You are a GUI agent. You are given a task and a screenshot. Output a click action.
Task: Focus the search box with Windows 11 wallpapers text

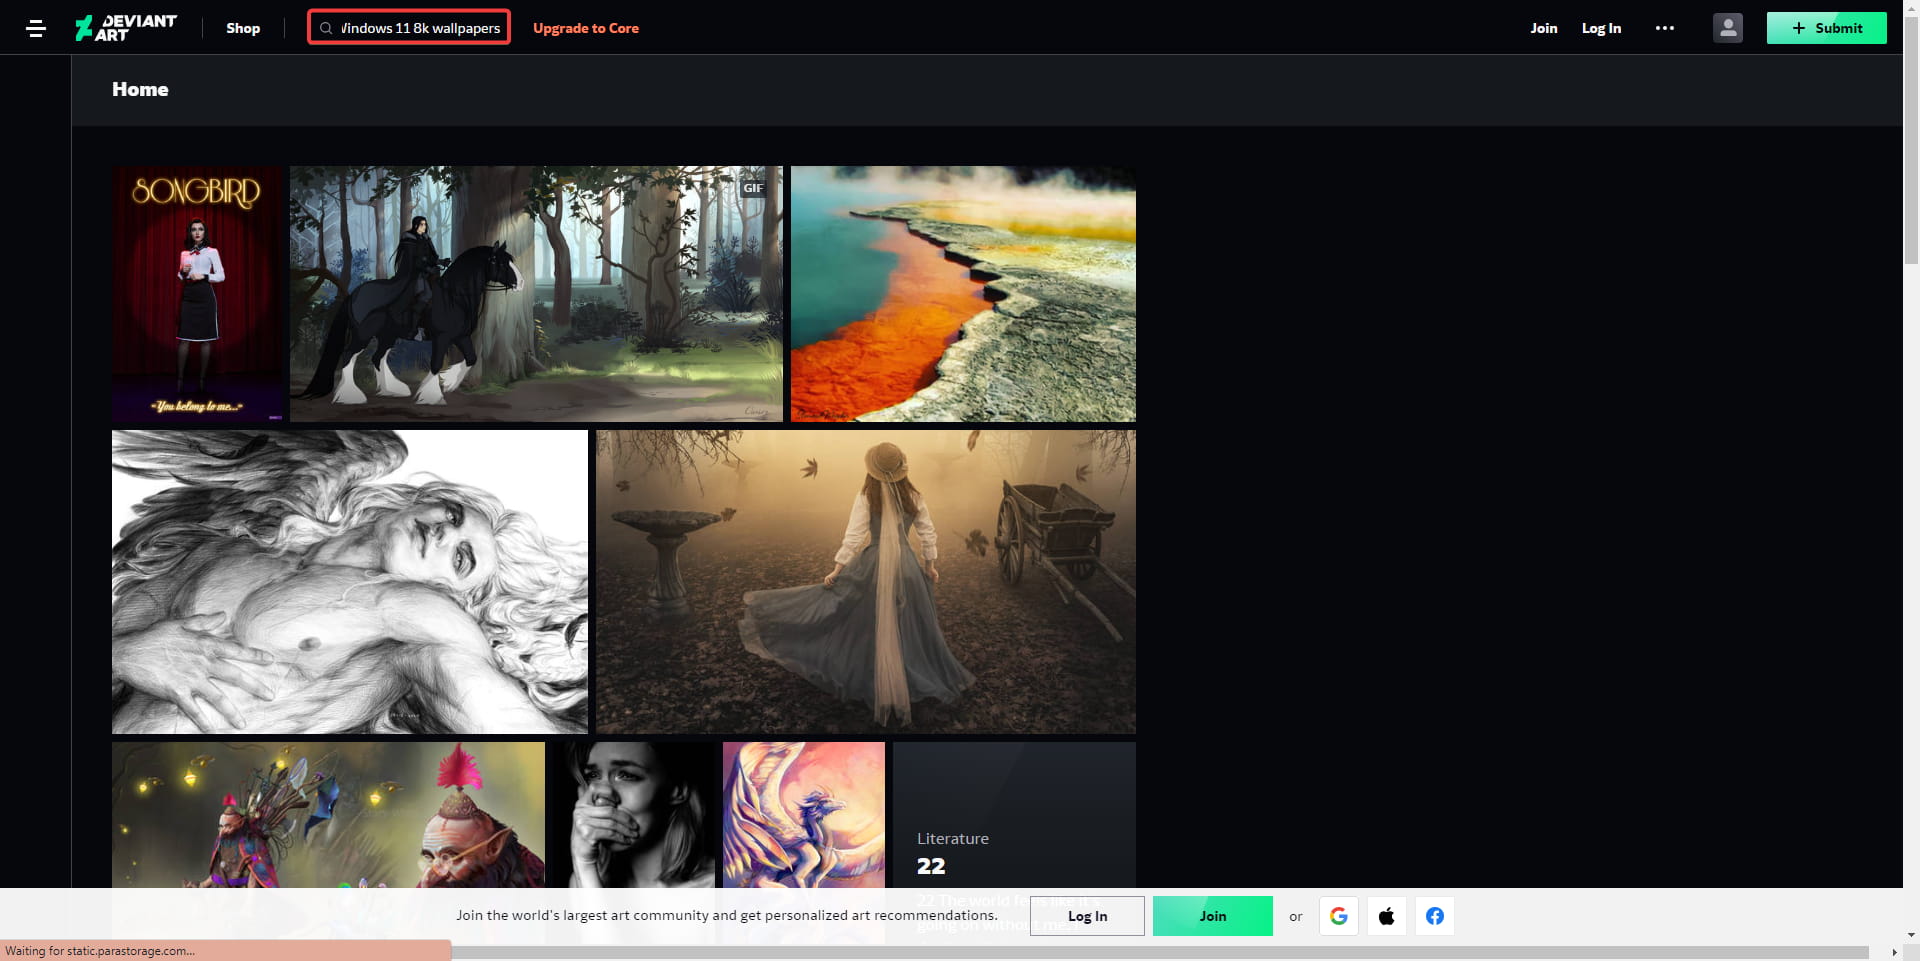coord(409,27)
